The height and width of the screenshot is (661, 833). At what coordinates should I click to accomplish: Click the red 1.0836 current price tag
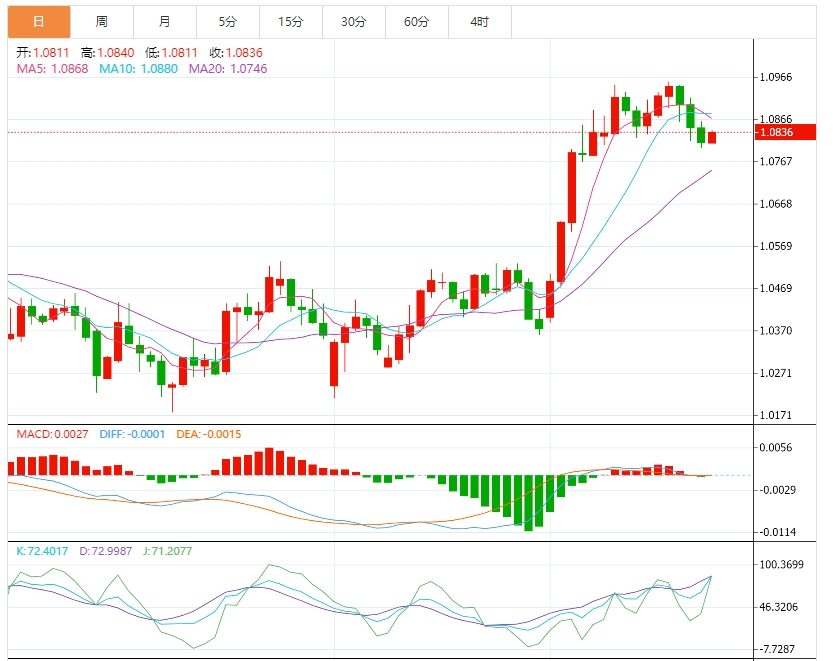point(776,132)
